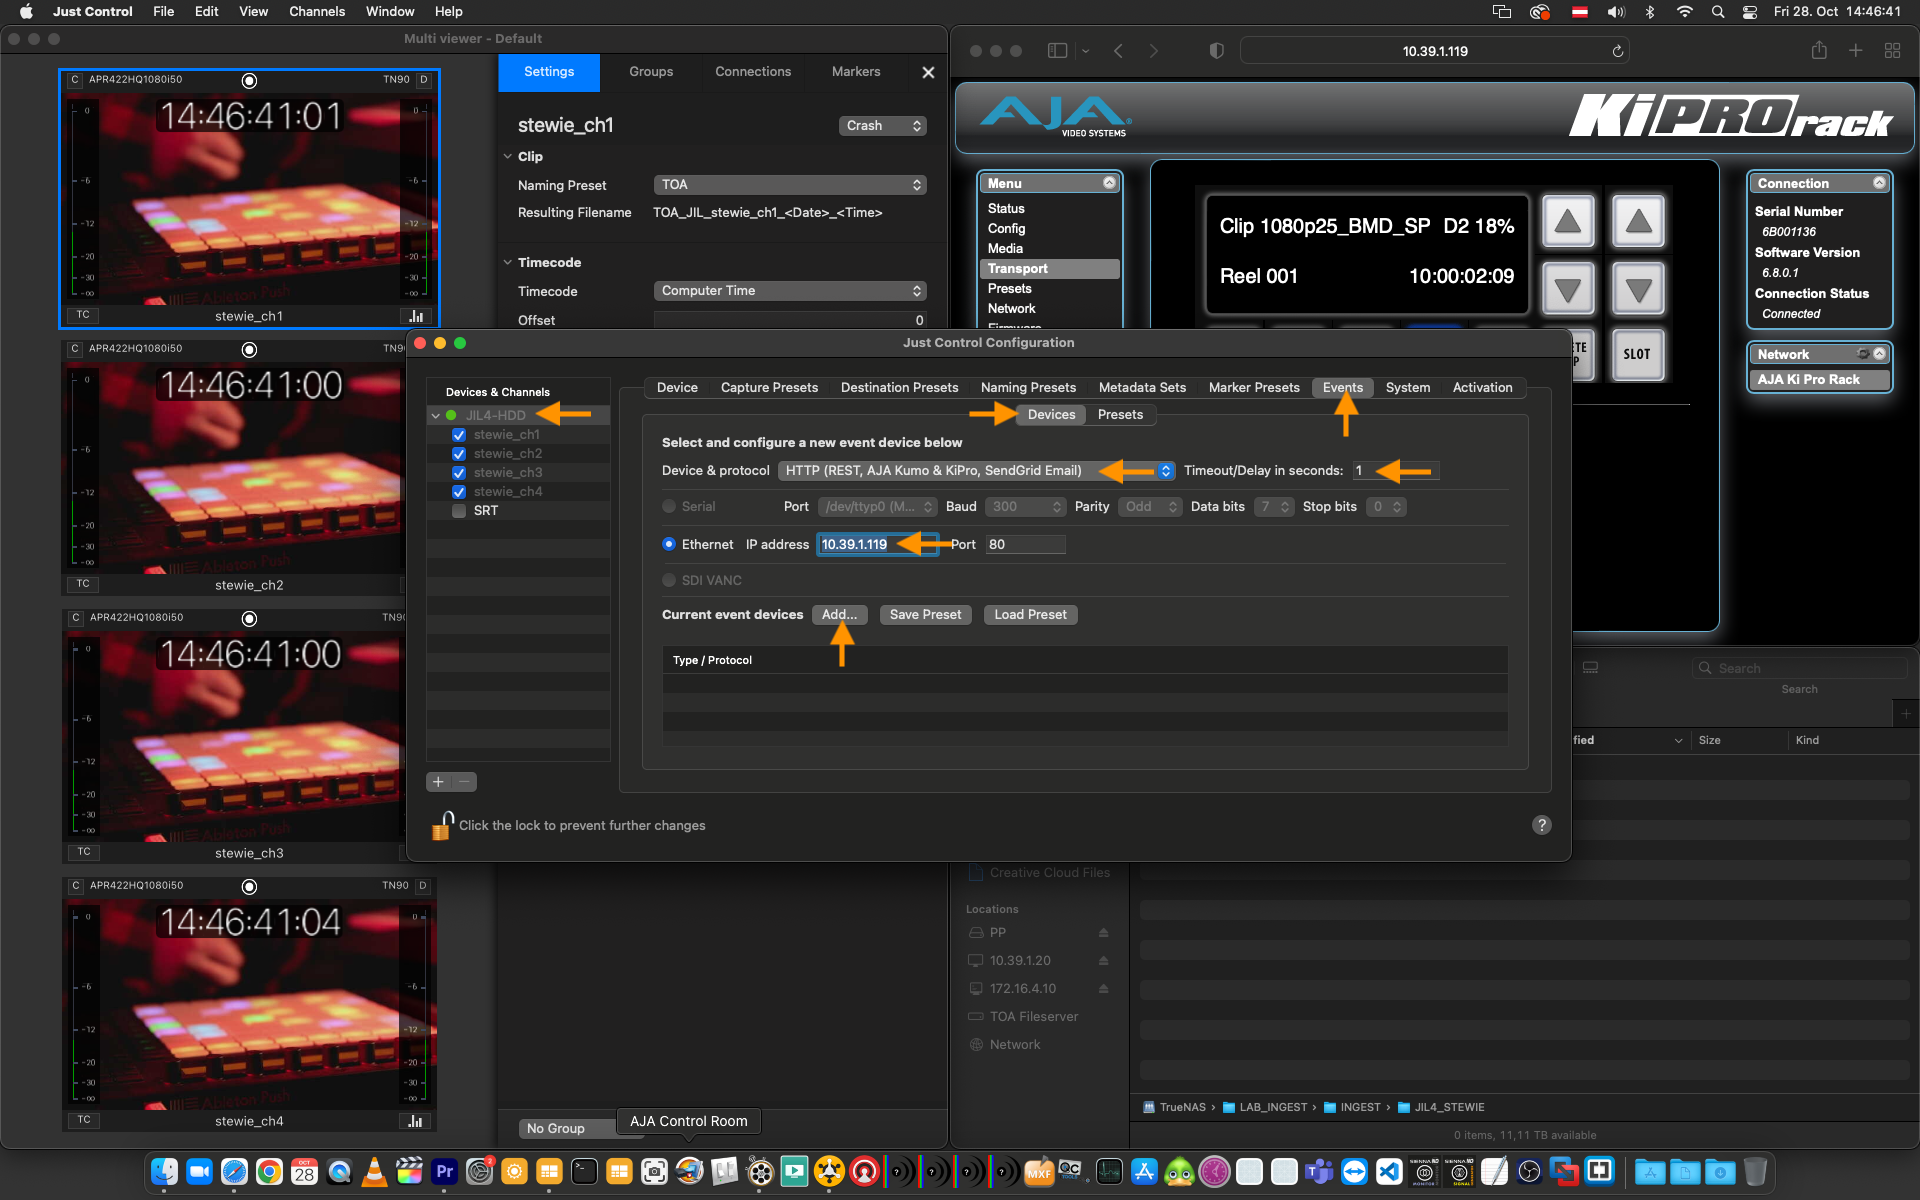Click second down arrow on KiPro panel

[x=1638, y=290]
